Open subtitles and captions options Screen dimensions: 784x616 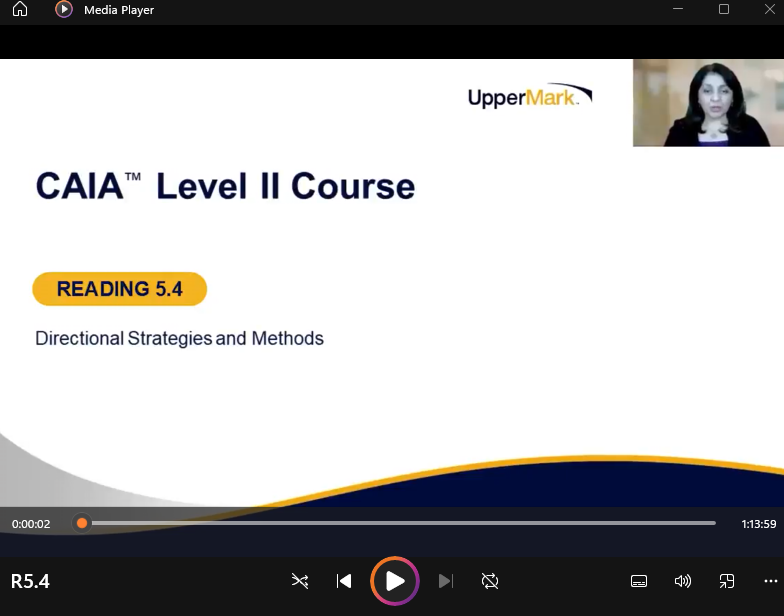point(639,581)
